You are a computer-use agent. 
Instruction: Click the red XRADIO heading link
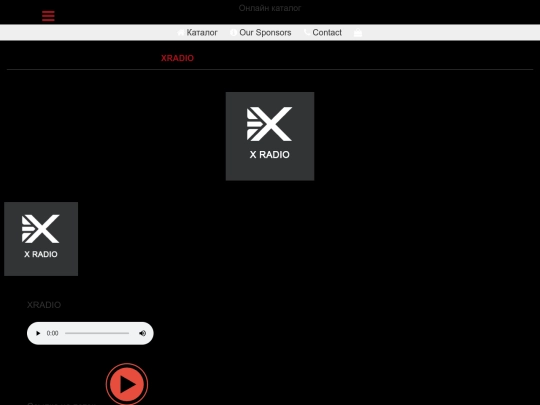tap(177, 58)
